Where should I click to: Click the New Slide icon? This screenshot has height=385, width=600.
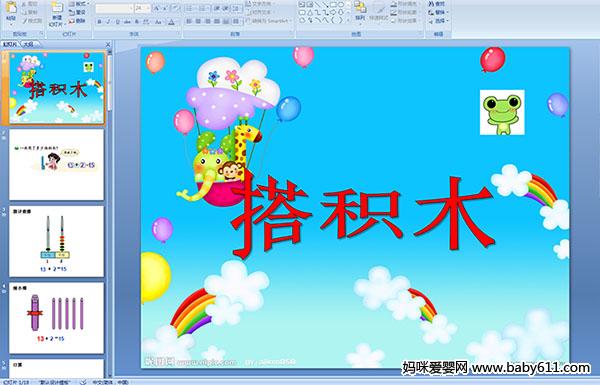(x=57, y=8)
